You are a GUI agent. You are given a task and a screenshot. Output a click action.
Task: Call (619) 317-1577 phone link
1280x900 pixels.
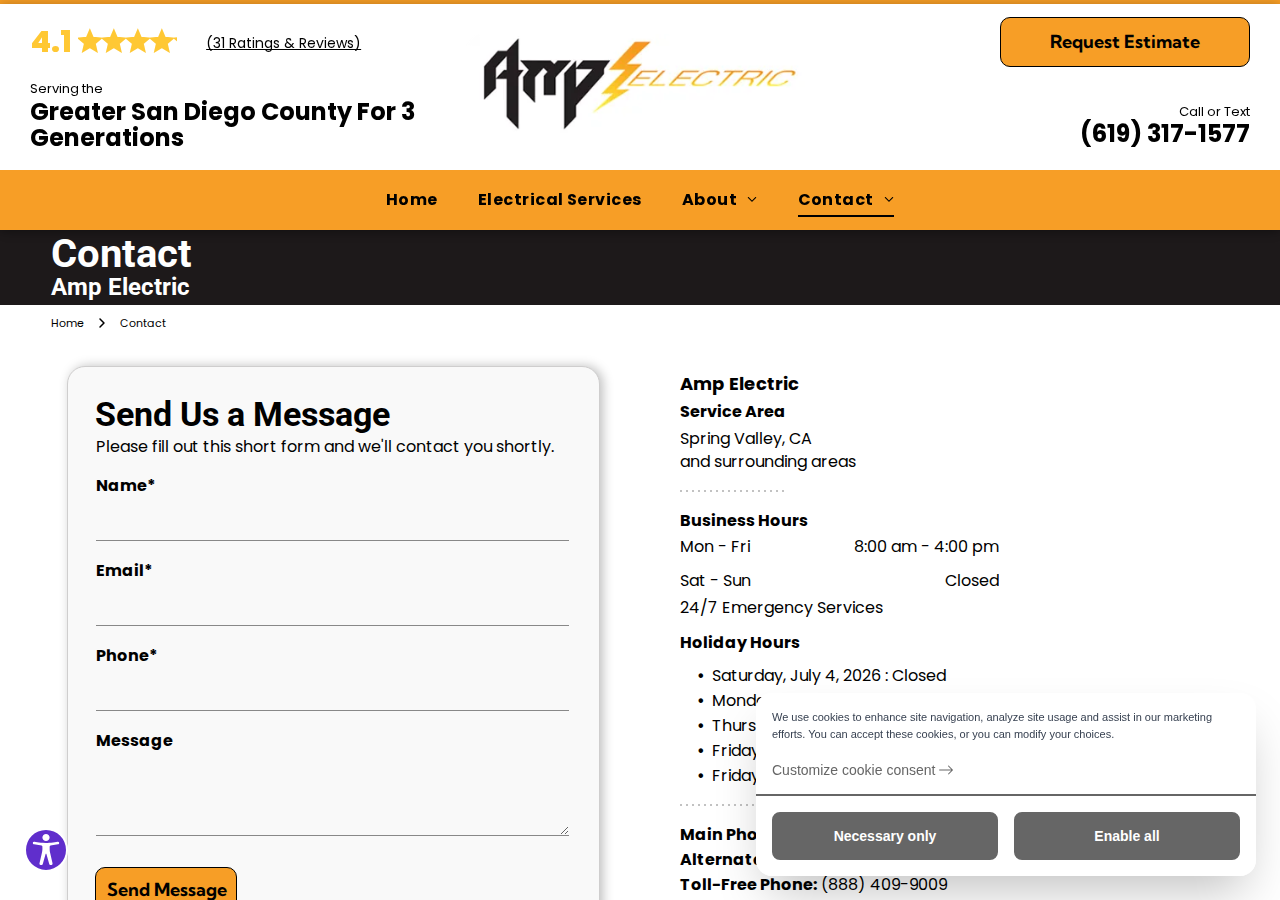coord(1165,134)
